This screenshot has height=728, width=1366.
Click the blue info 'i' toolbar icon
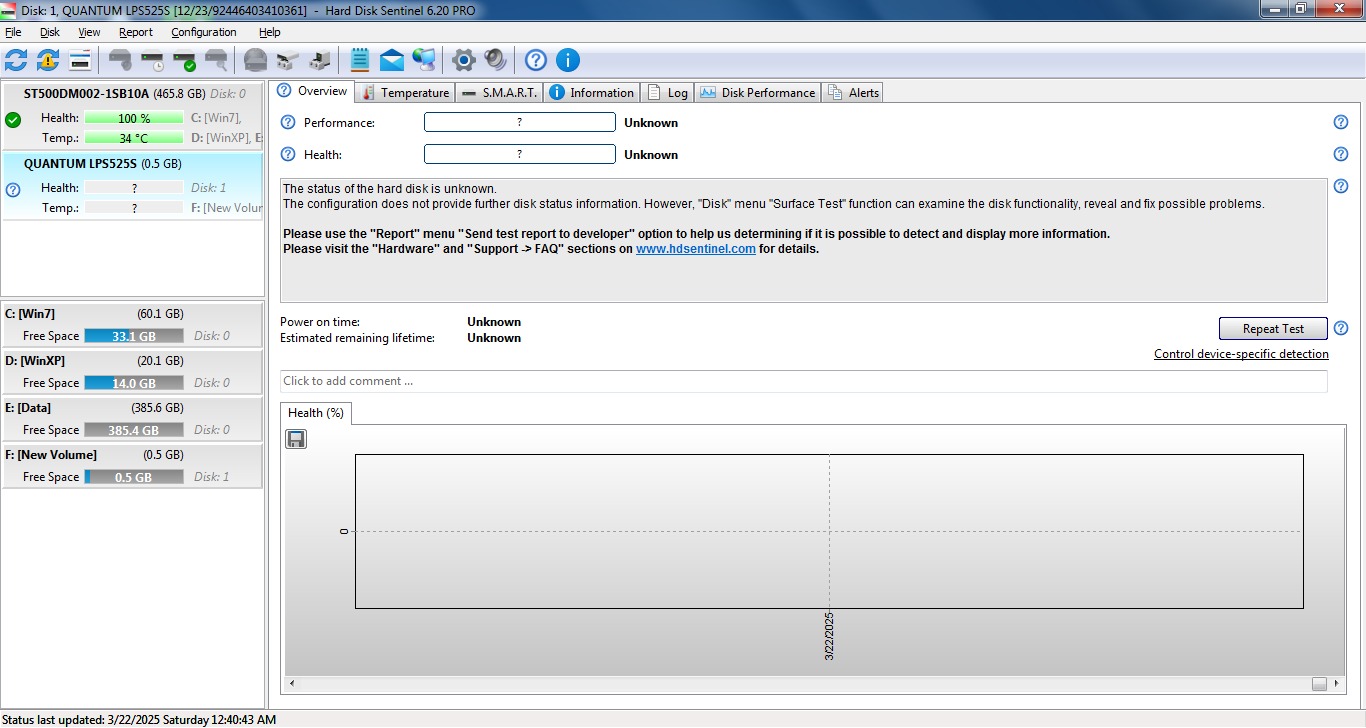[568, 60]
